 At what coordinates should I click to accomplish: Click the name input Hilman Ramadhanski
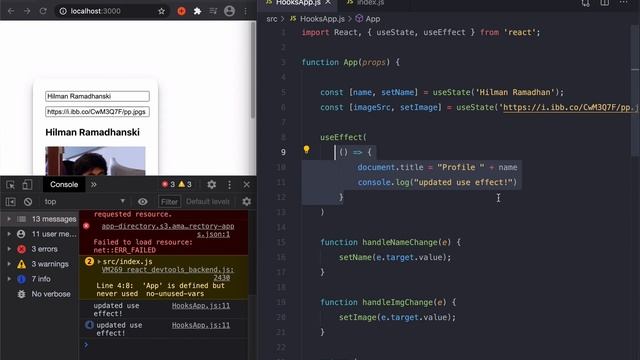point(97,96)
